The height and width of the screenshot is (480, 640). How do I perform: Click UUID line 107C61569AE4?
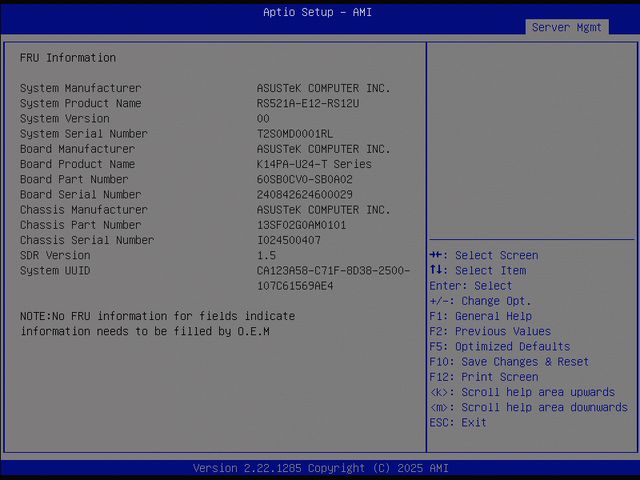click(295, 286)
